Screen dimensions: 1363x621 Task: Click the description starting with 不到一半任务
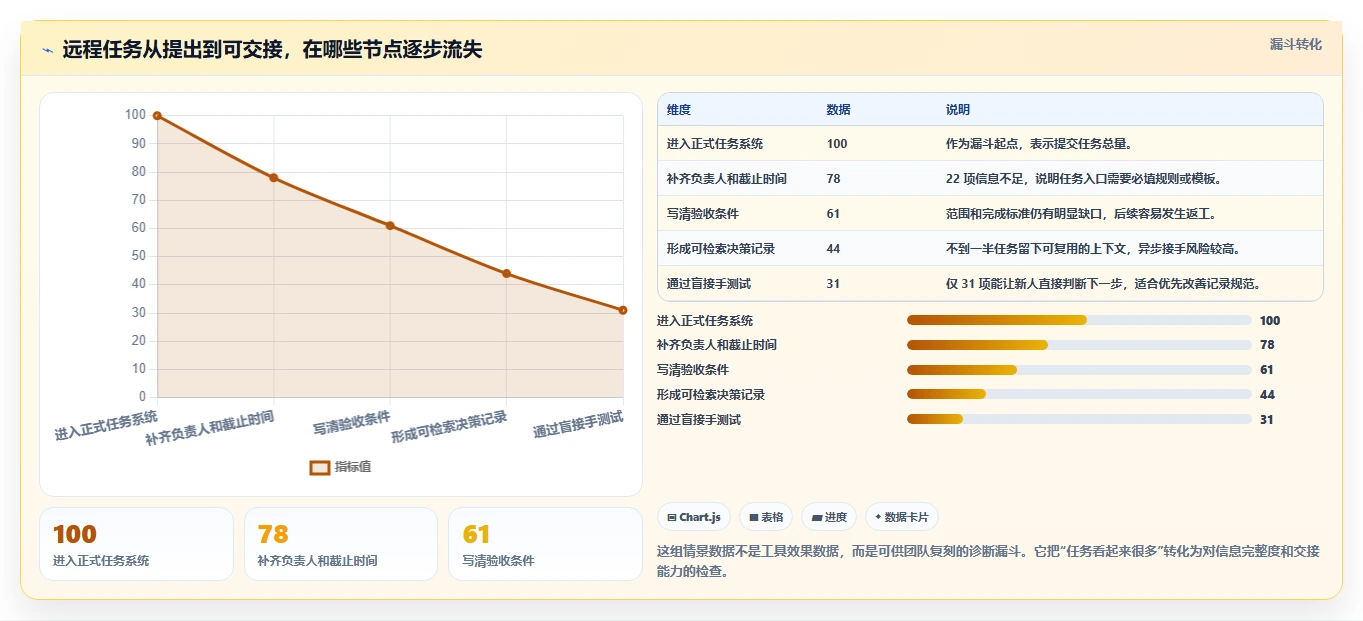click(1093, 249)
